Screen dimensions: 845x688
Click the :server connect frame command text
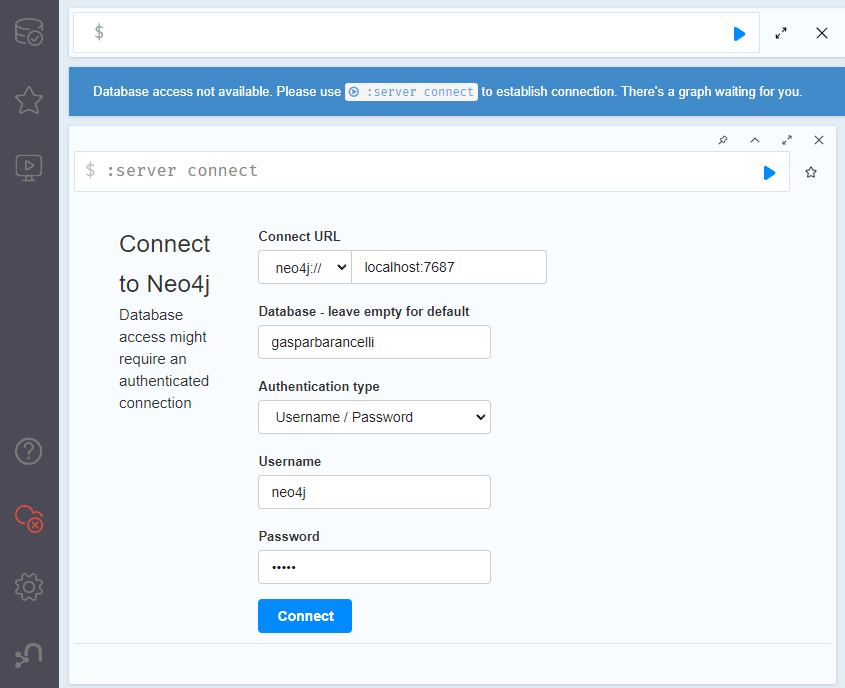182,171
